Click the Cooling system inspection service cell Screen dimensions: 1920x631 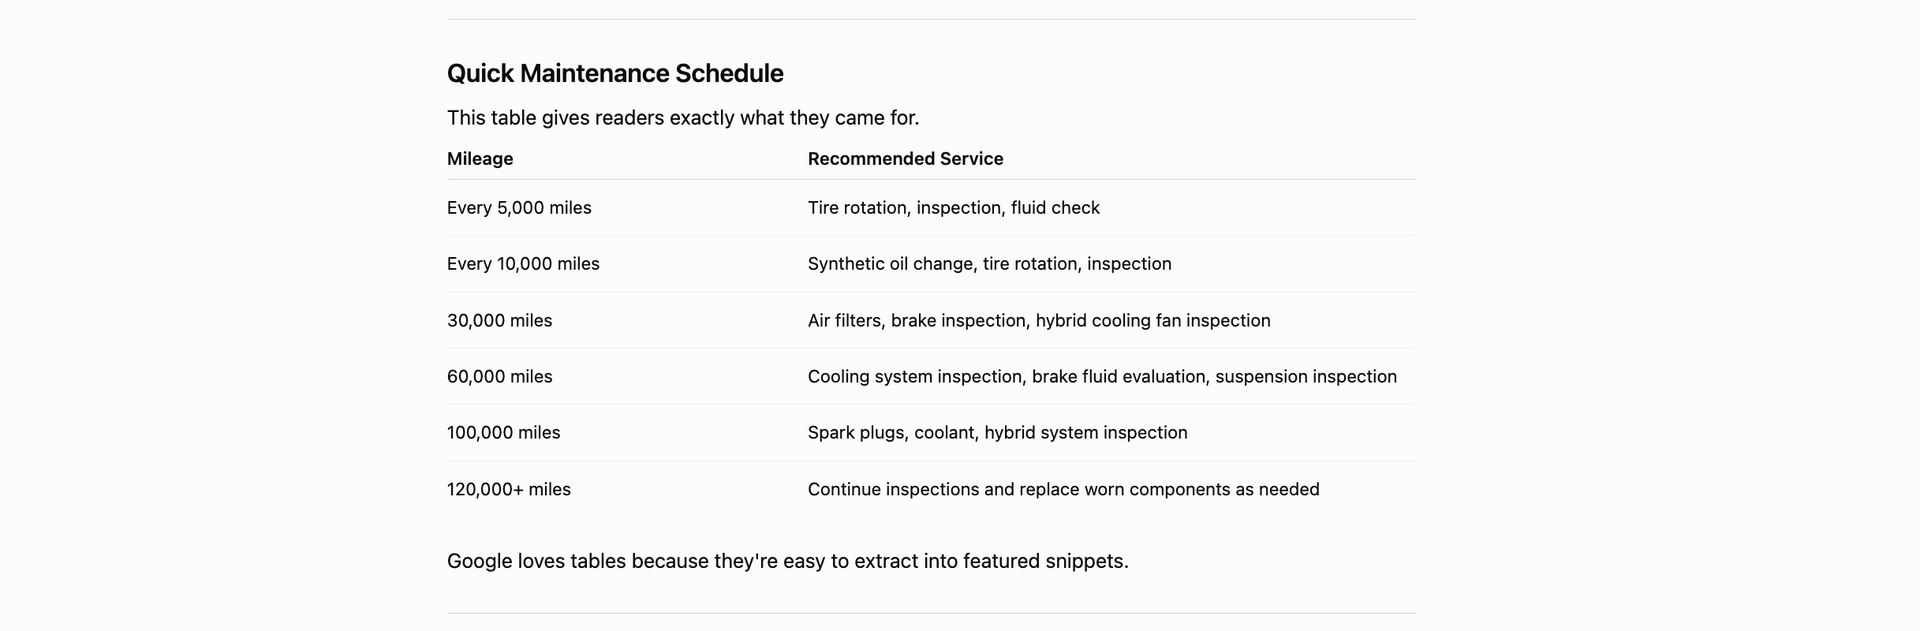pyautogui.click(x=1102, y=377)
